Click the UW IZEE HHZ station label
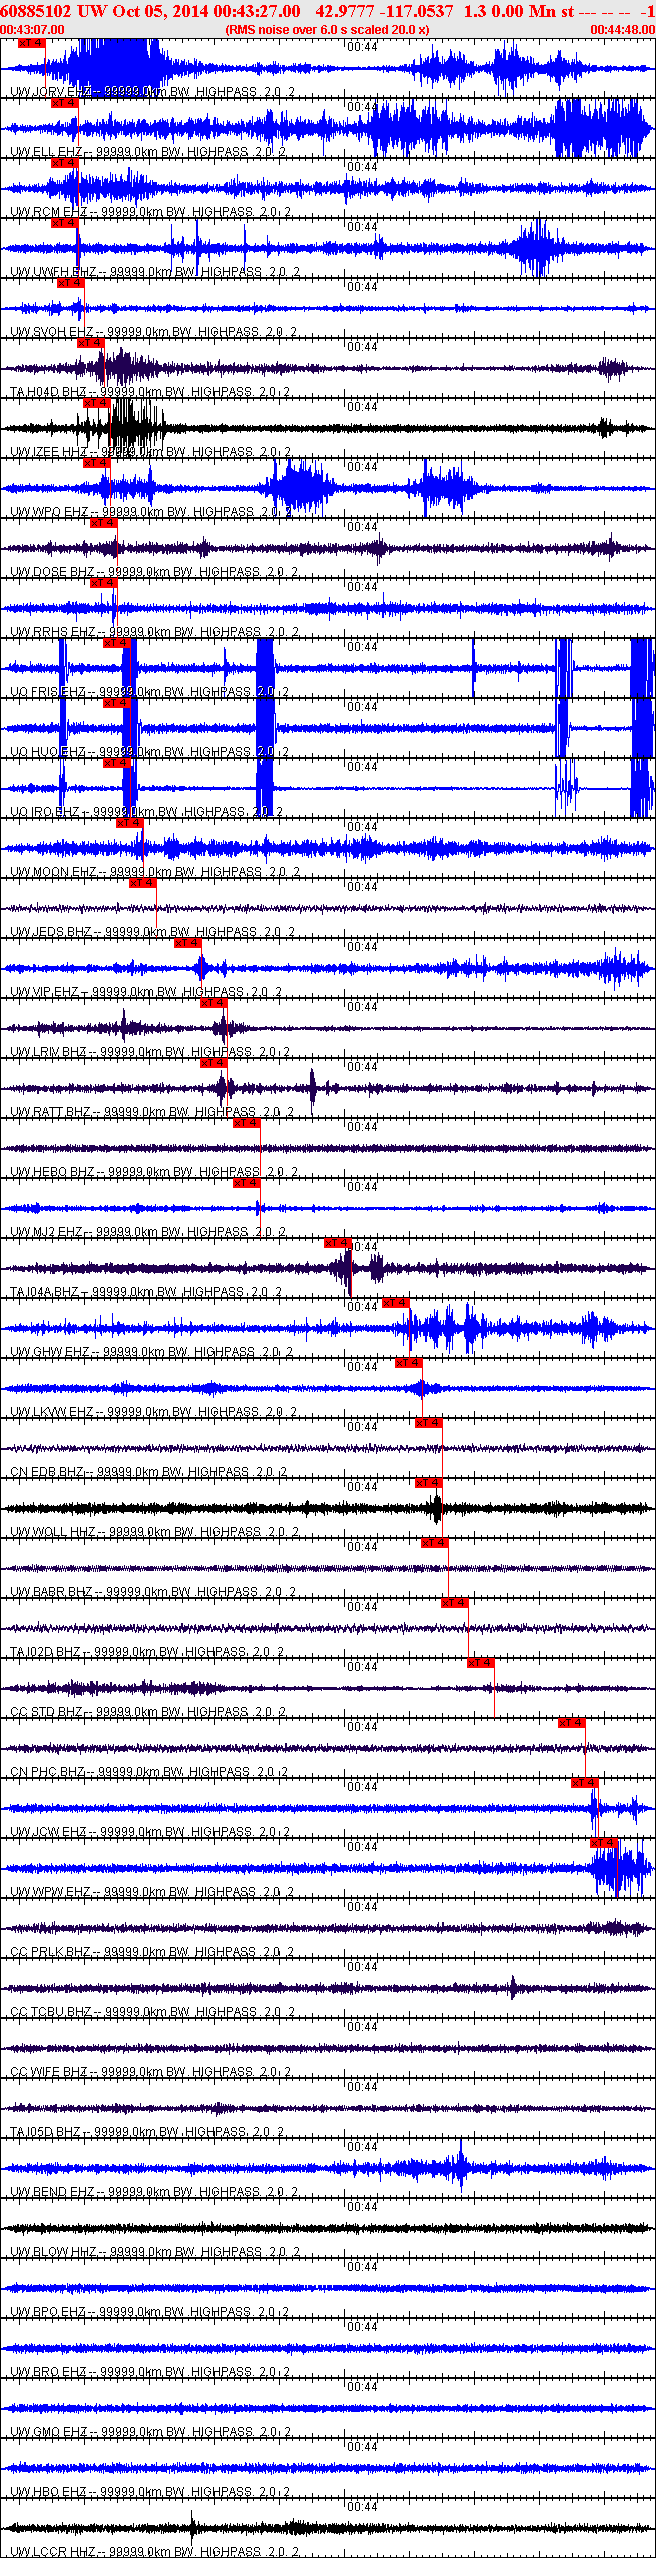This screenshot has height=2558, width=656. 48,452
